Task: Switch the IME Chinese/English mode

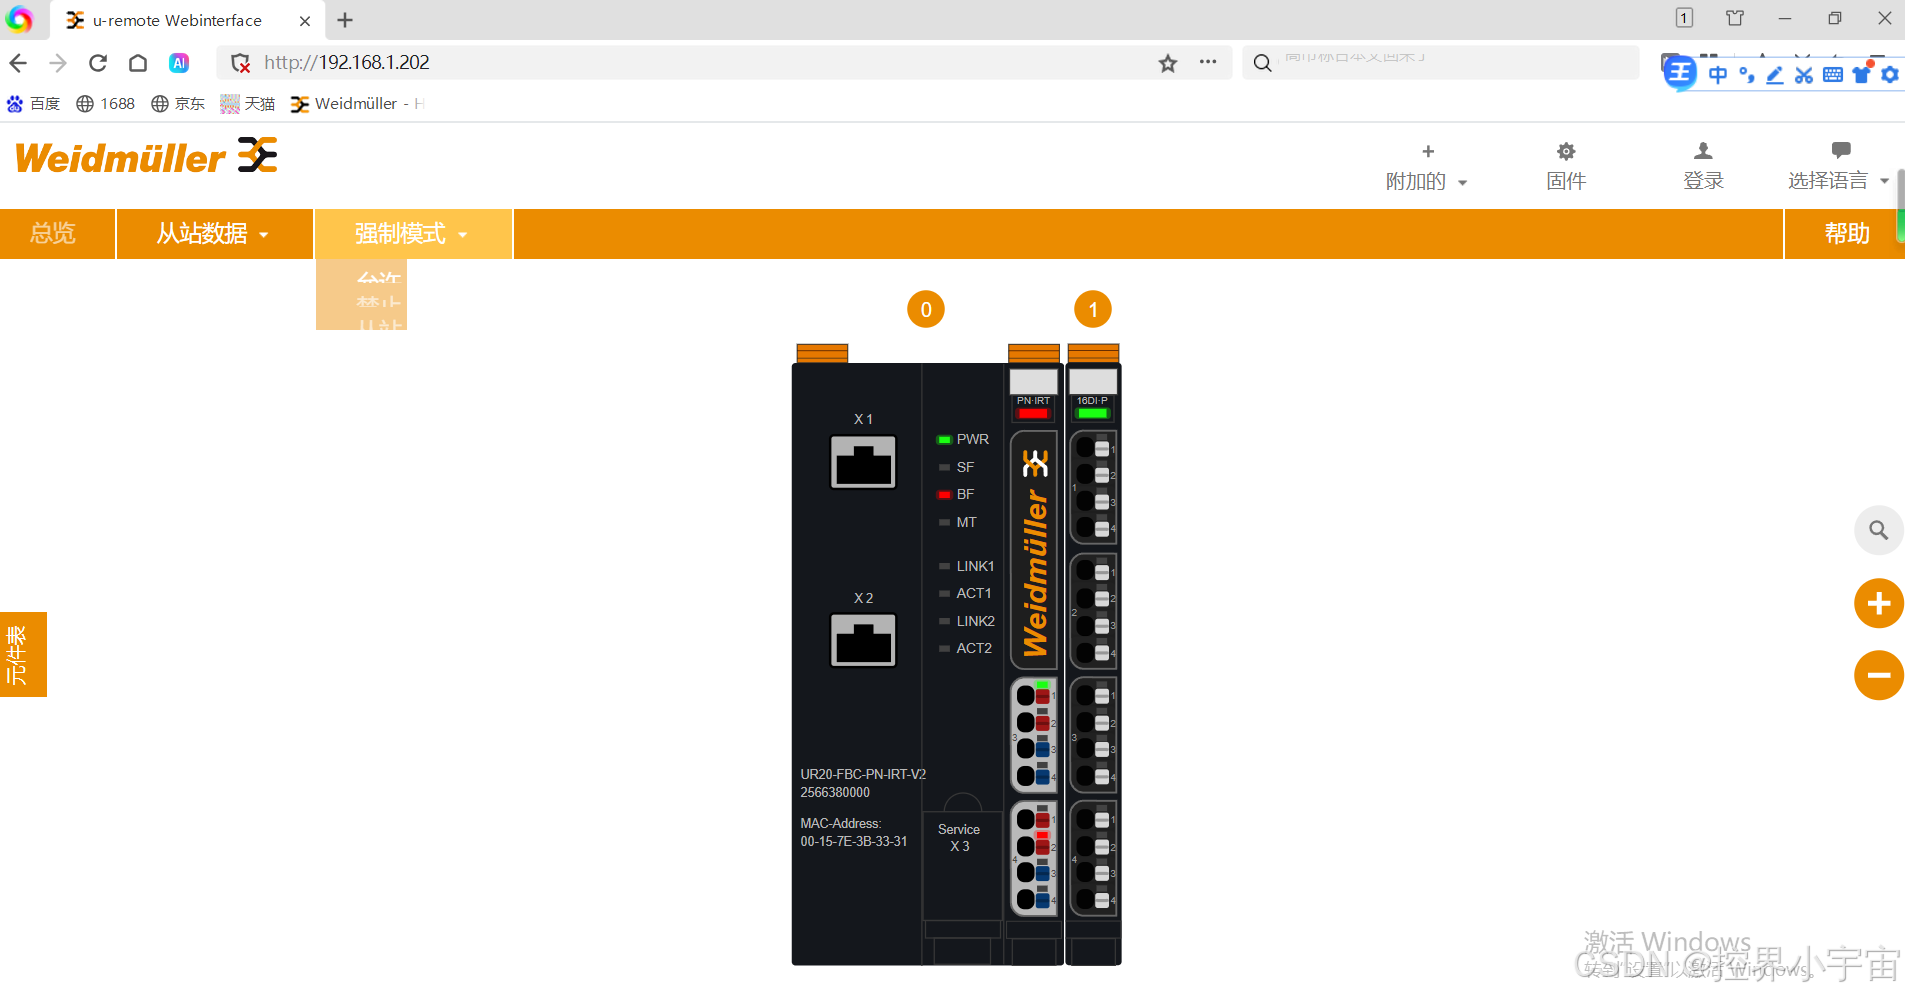Action: 1718,75
